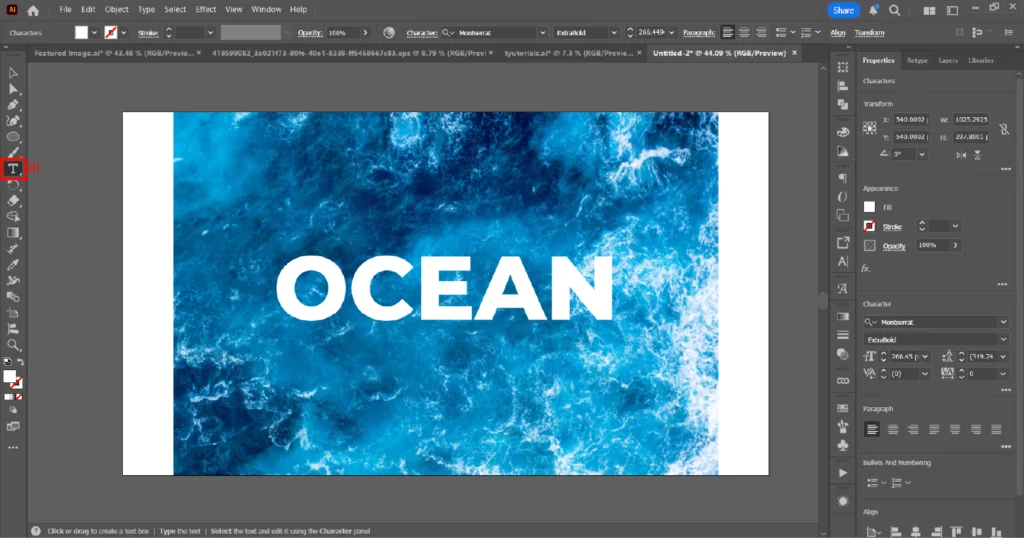Toggle align left in the Control bar
Screen dimensions: 1024x538
728,33
